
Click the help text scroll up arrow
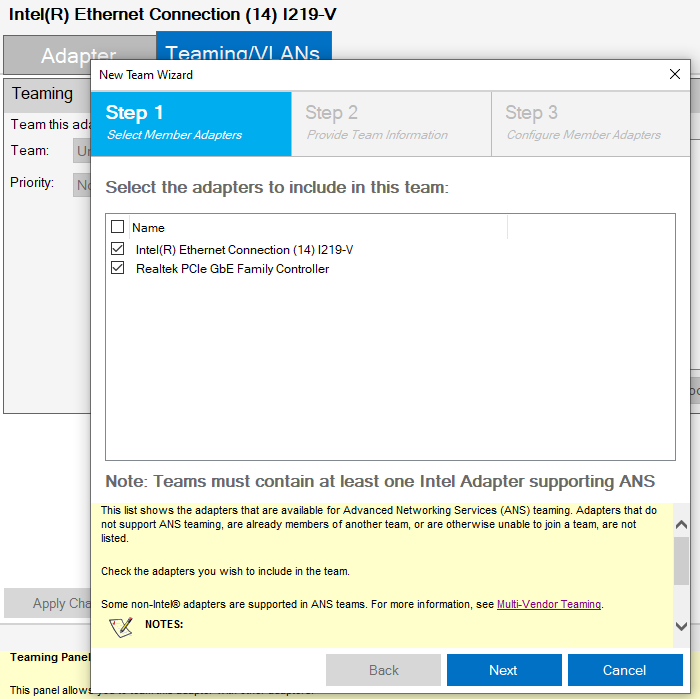click(681, 524)
